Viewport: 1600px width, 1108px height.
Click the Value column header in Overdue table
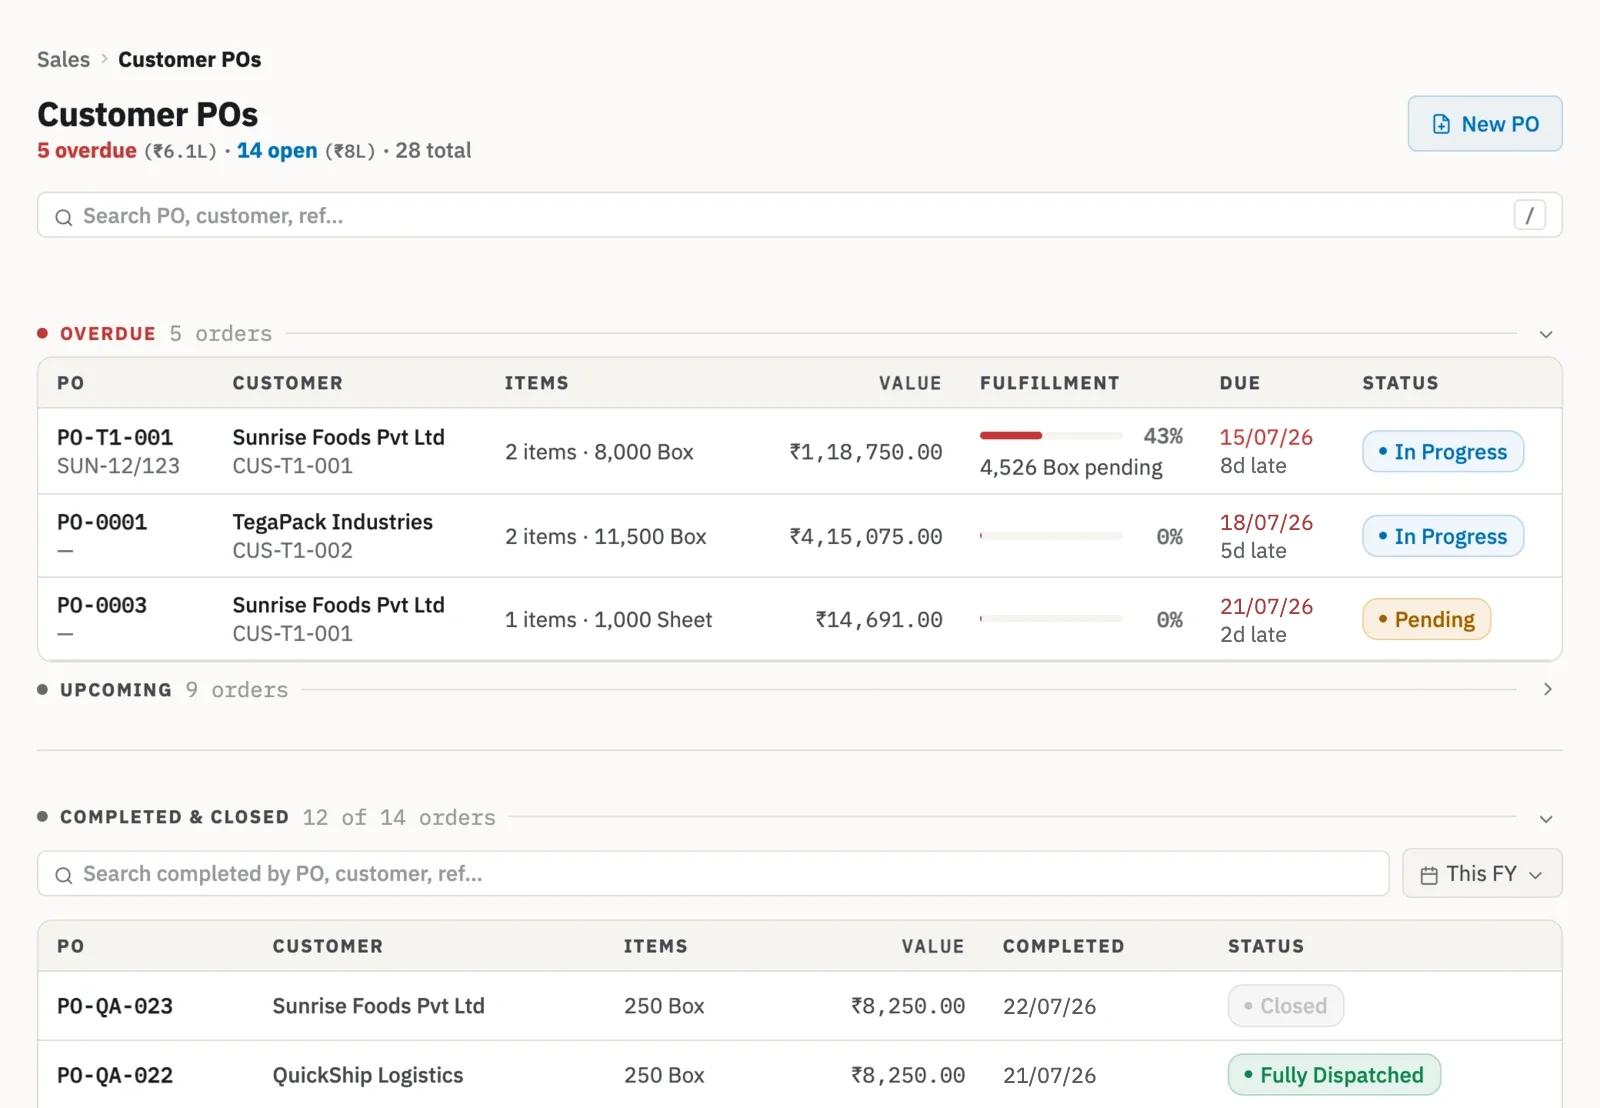pyautogui.click(x=910, y=383)
